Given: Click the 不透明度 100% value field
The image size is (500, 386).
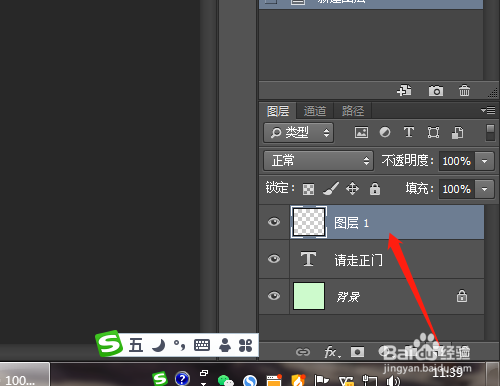Looking at the screenshot, I should 457,161.
